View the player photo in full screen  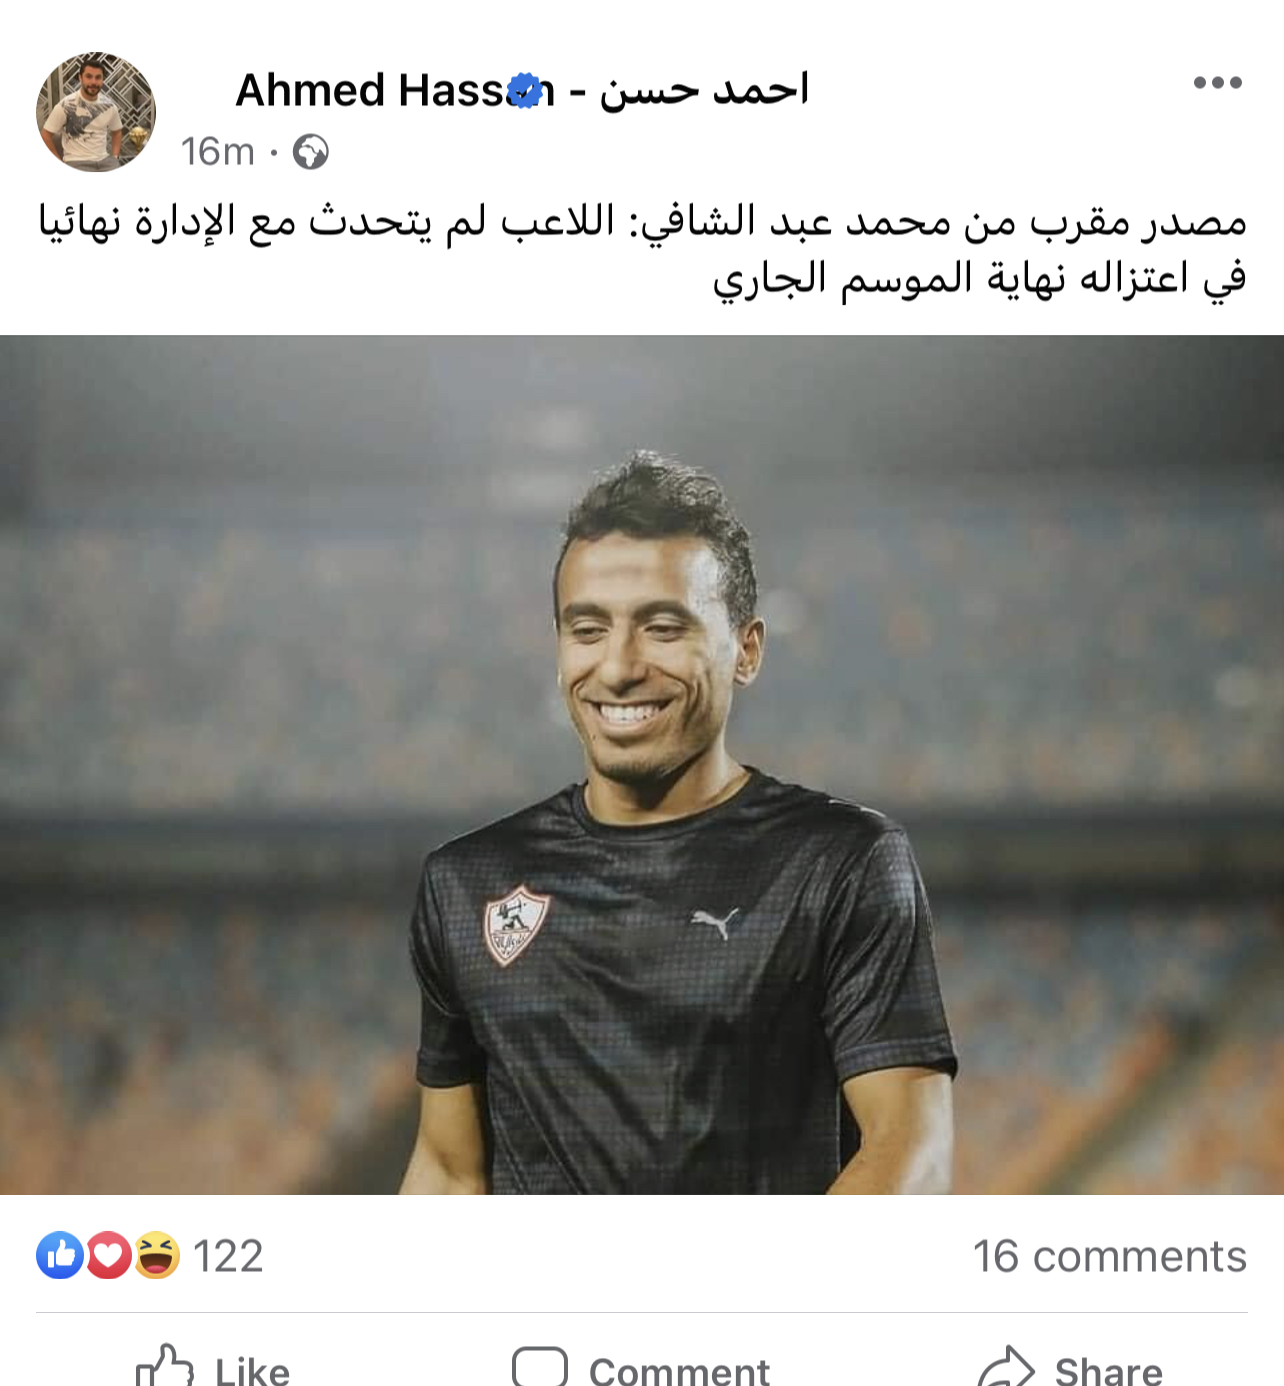click(642, 765)
